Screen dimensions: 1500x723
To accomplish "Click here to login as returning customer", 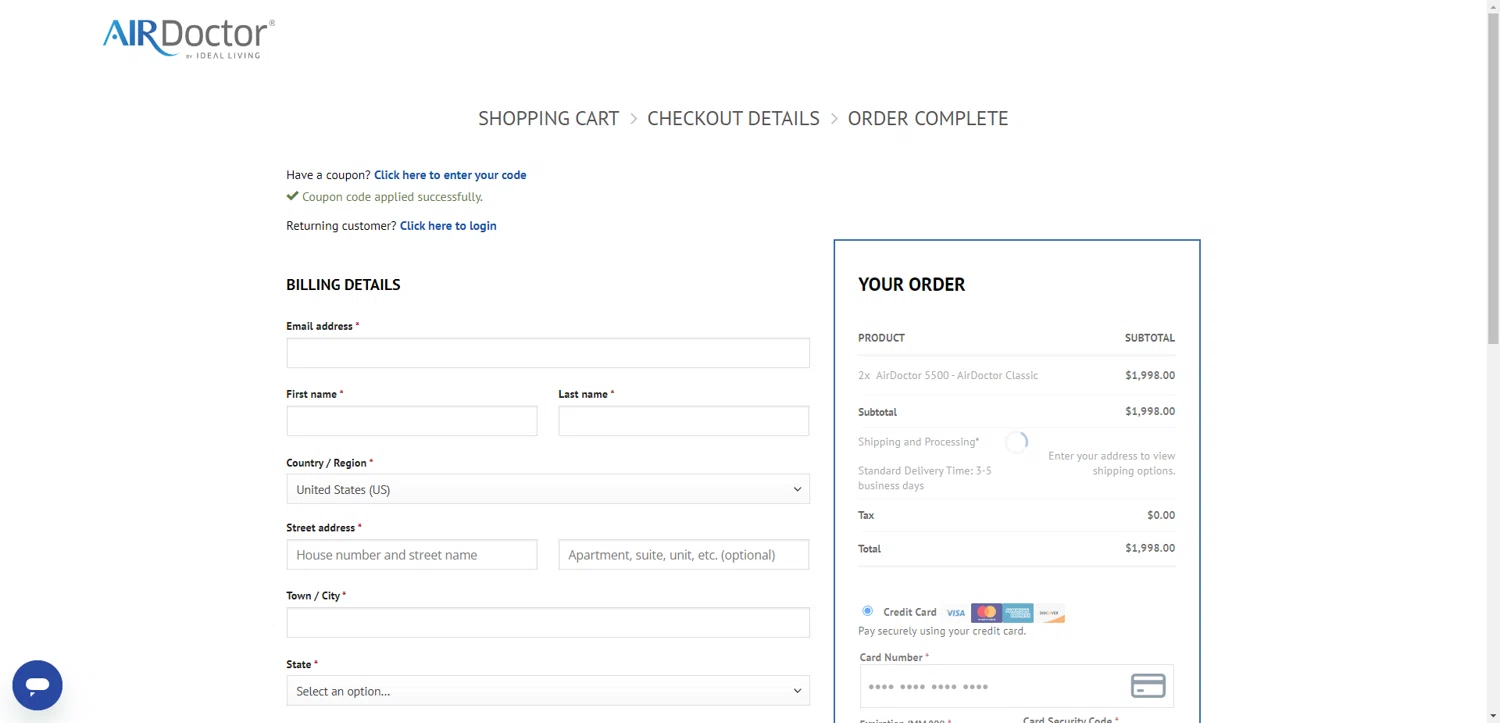I will click(447, 225).
